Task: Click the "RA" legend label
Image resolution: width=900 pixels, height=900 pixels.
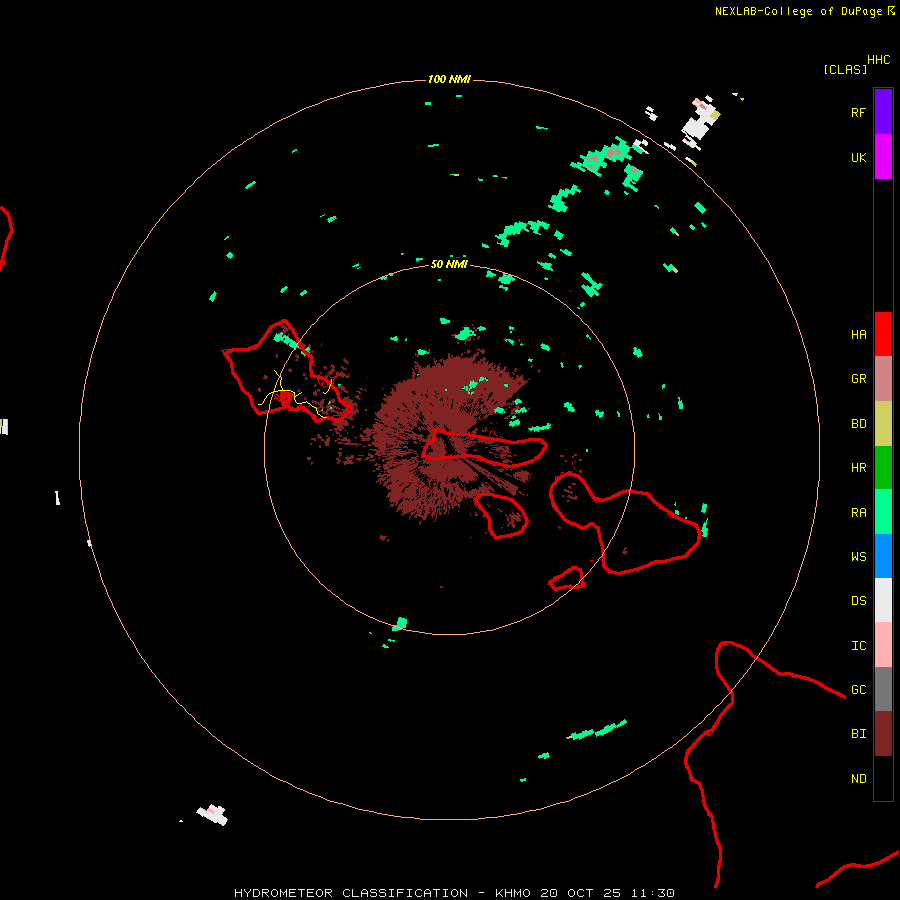Action: point(859,513)
